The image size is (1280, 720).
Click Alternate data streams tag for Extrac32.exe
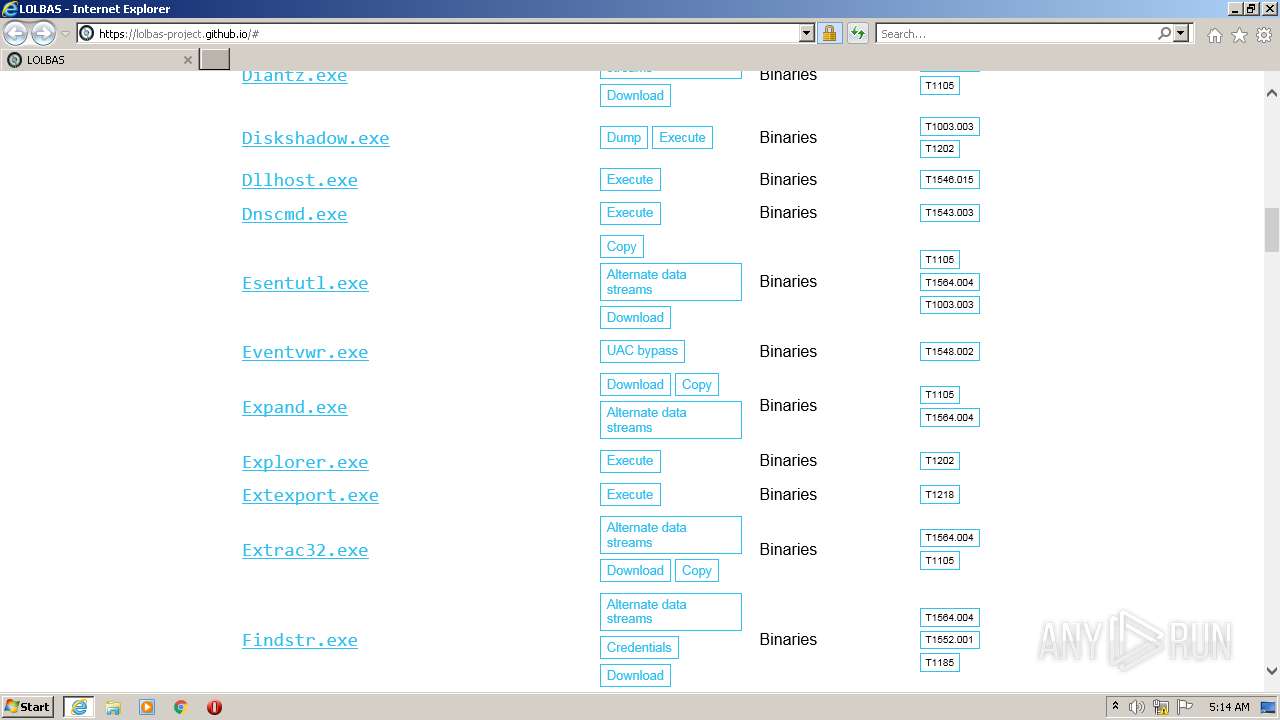pos(671,535)
